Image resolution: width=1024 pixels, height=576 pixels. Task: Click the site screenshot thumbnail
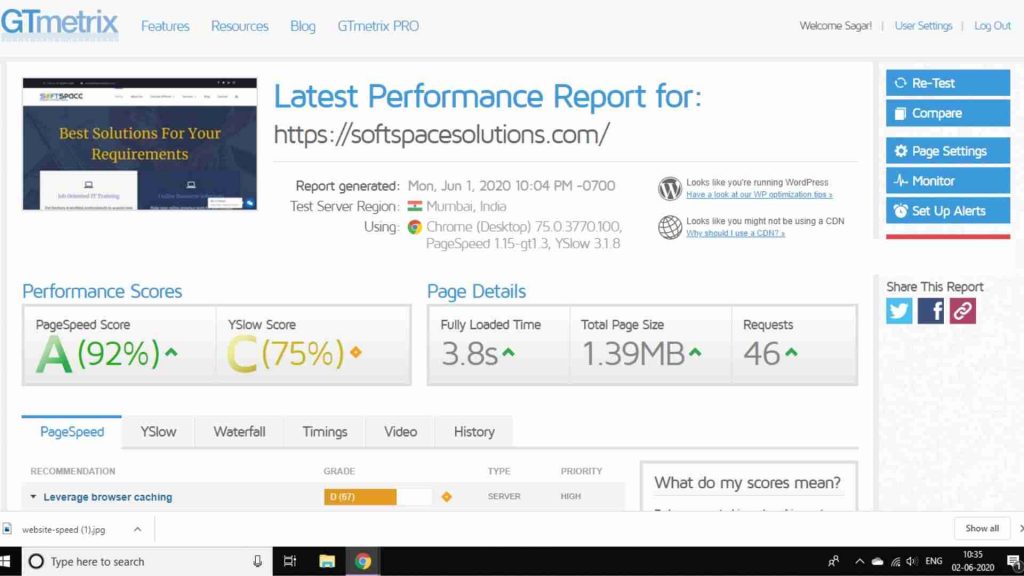point(140,144)
